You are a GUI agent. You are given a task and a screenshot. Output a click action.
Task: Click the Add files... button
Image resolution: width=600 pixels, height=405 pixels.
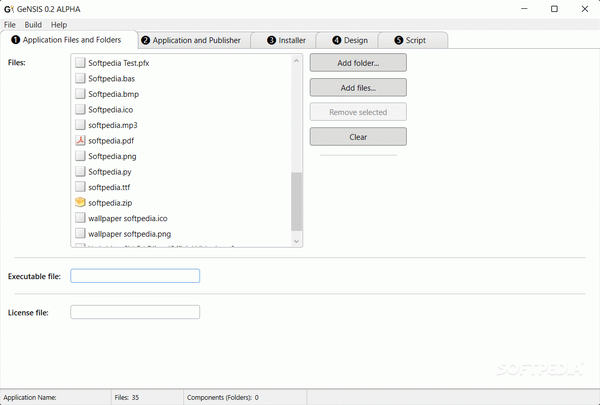click(x=358, y=88)
